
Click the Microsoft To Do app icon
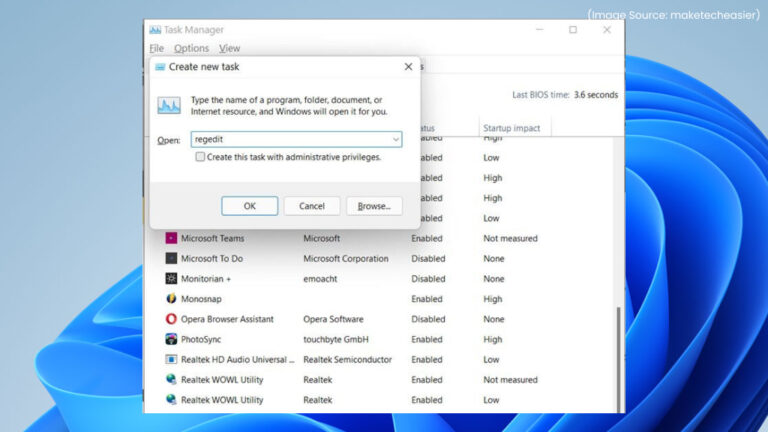pyautogui.click(x=171, y=258)
